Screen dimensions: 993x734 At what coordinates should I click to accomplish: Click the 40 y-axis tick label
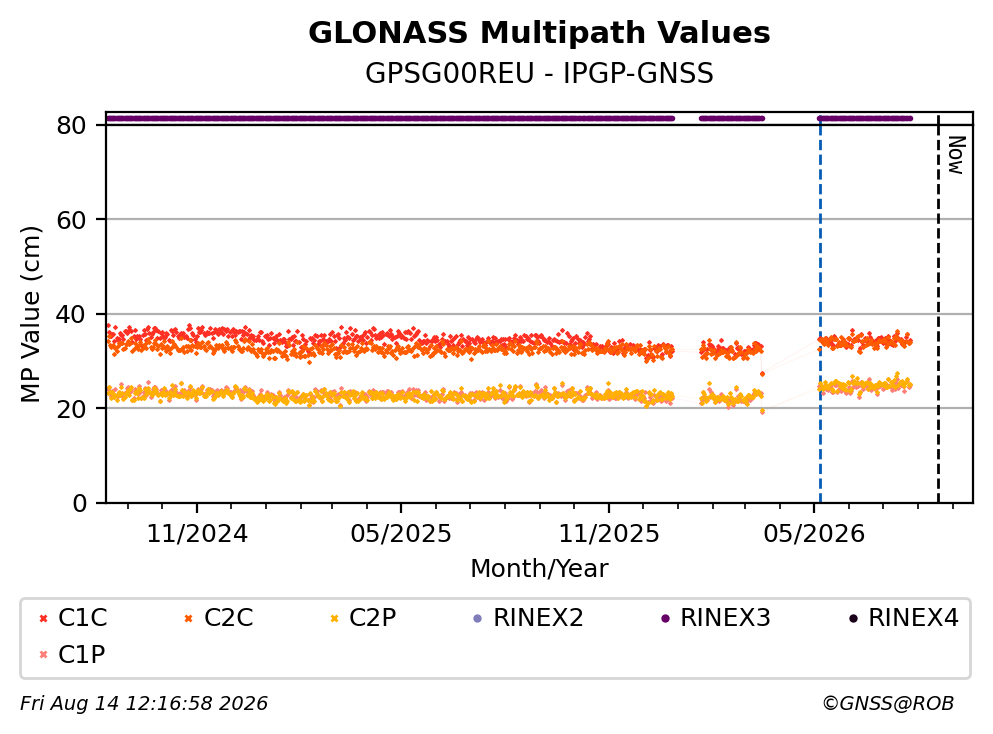click(x=71, y=315)
